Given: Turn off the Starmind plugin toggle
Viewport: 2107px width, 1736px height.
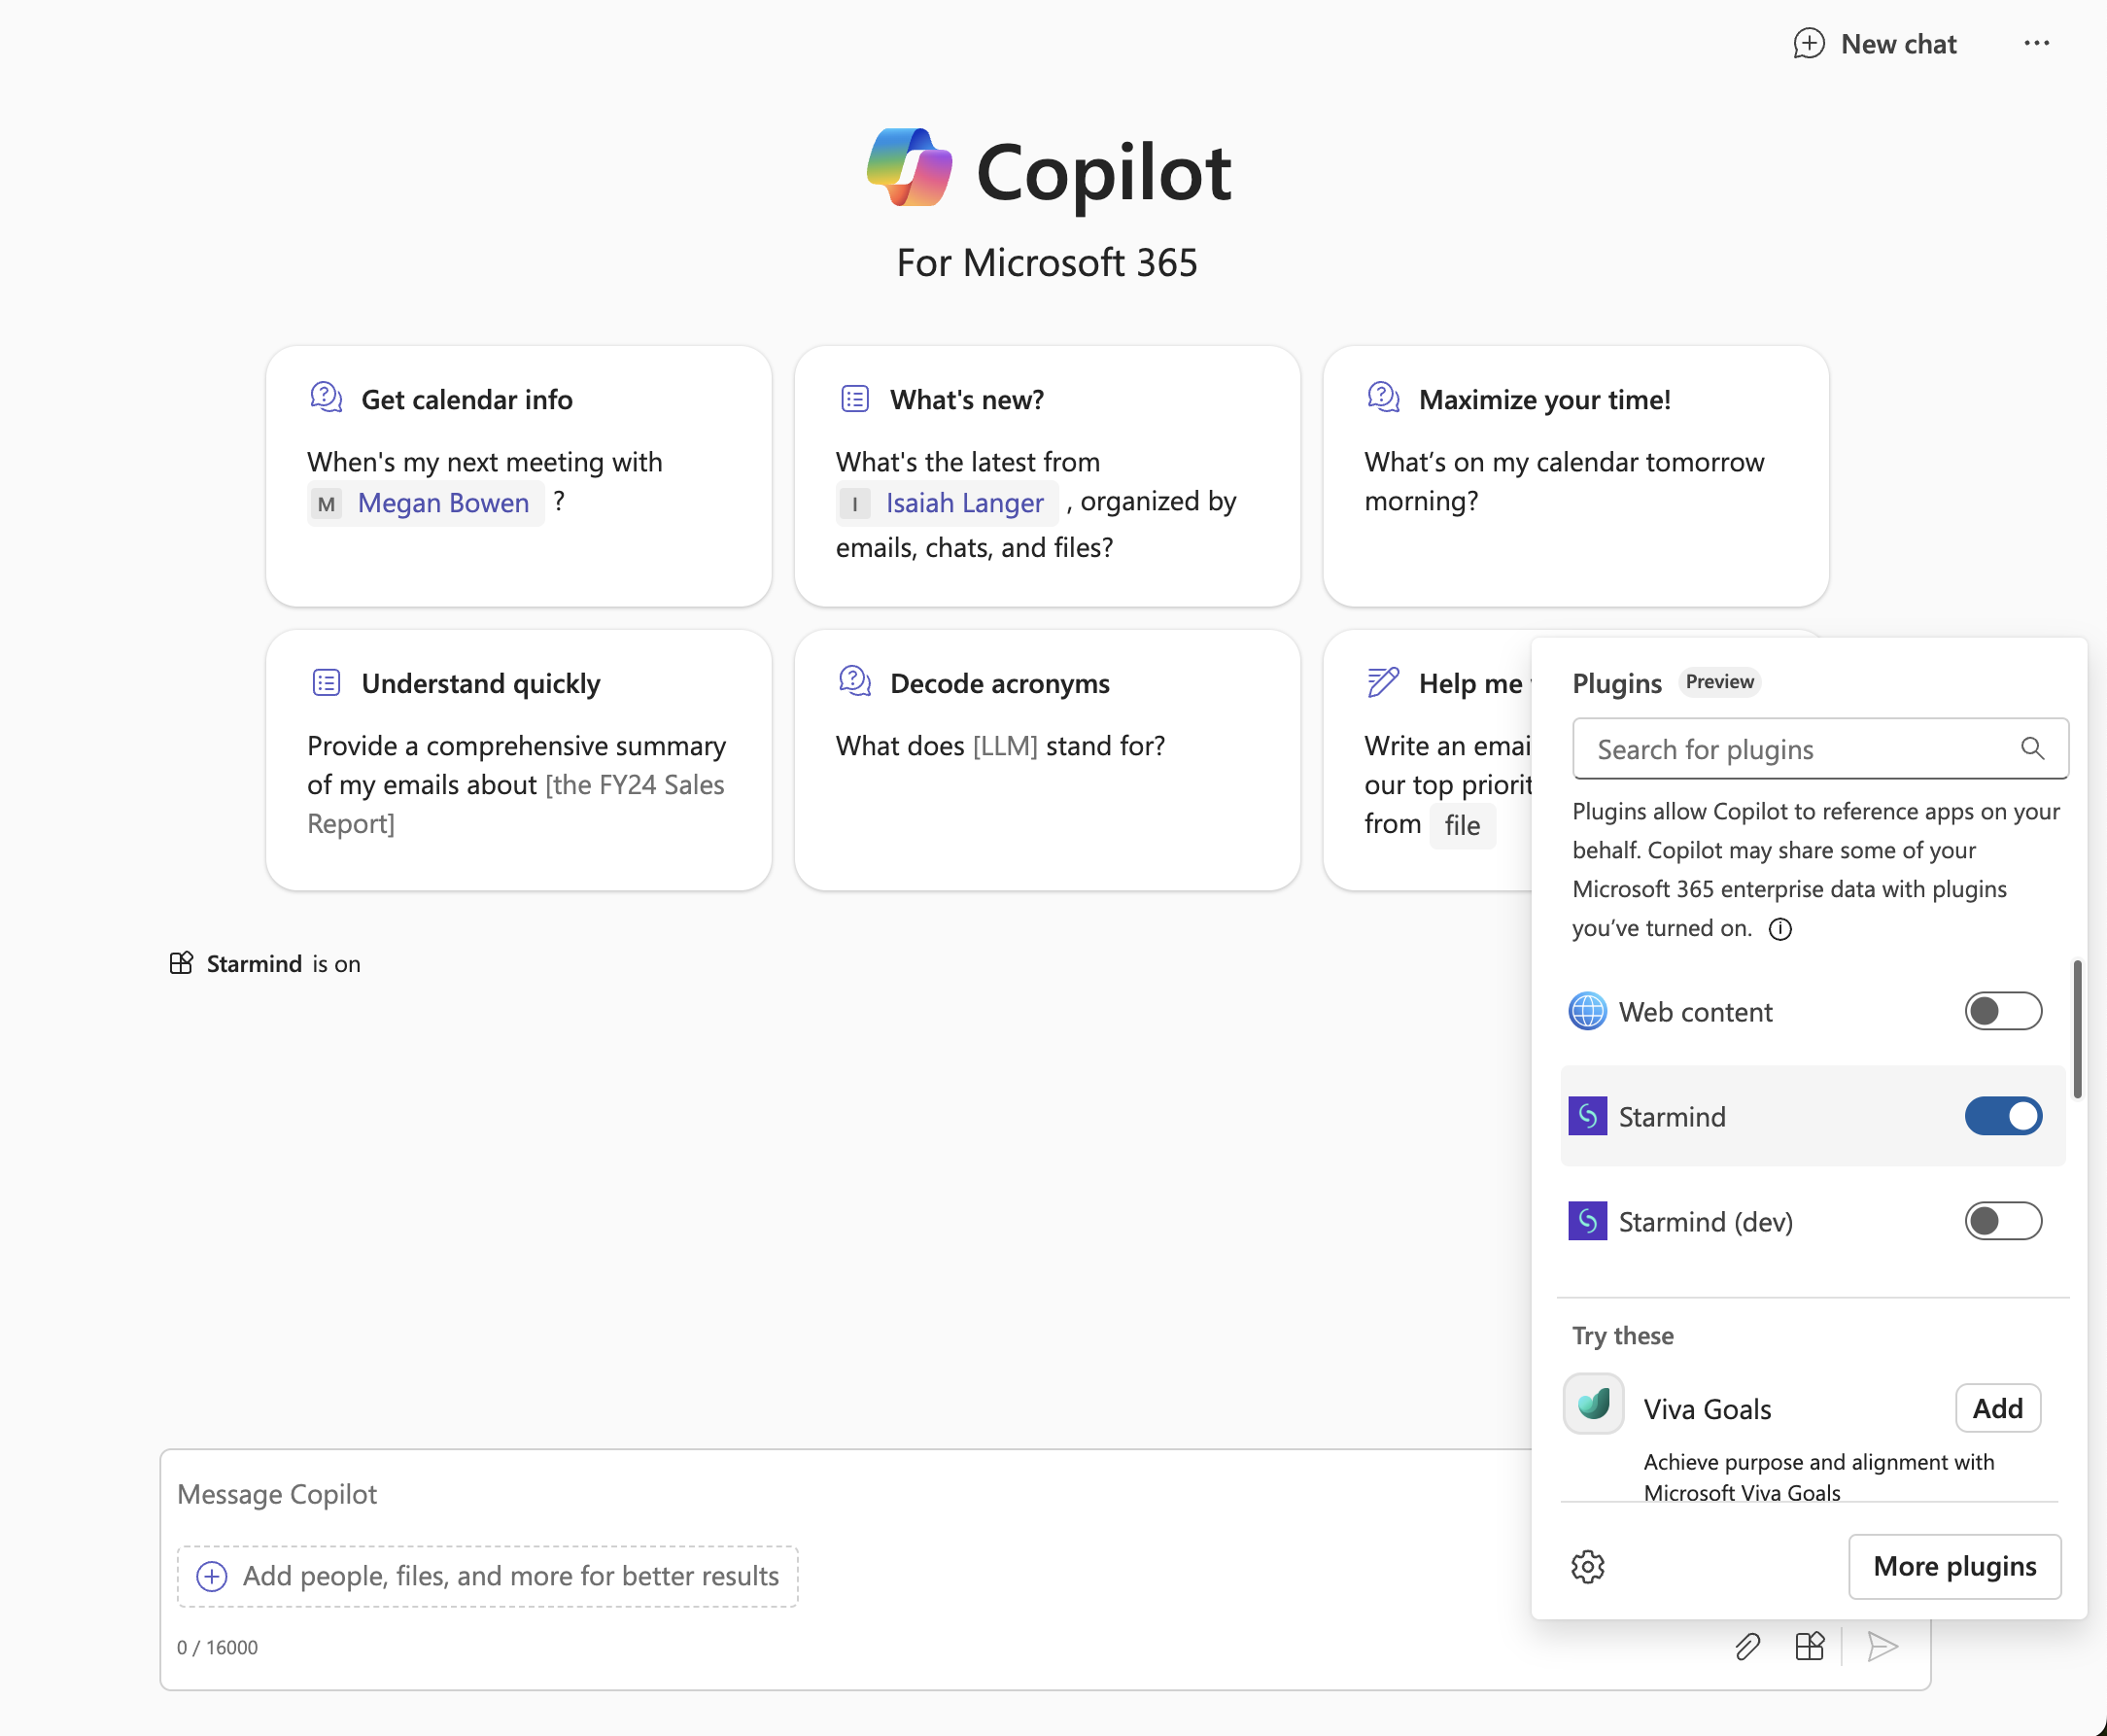Looking at the screenshot, I should (2002, 1116).
